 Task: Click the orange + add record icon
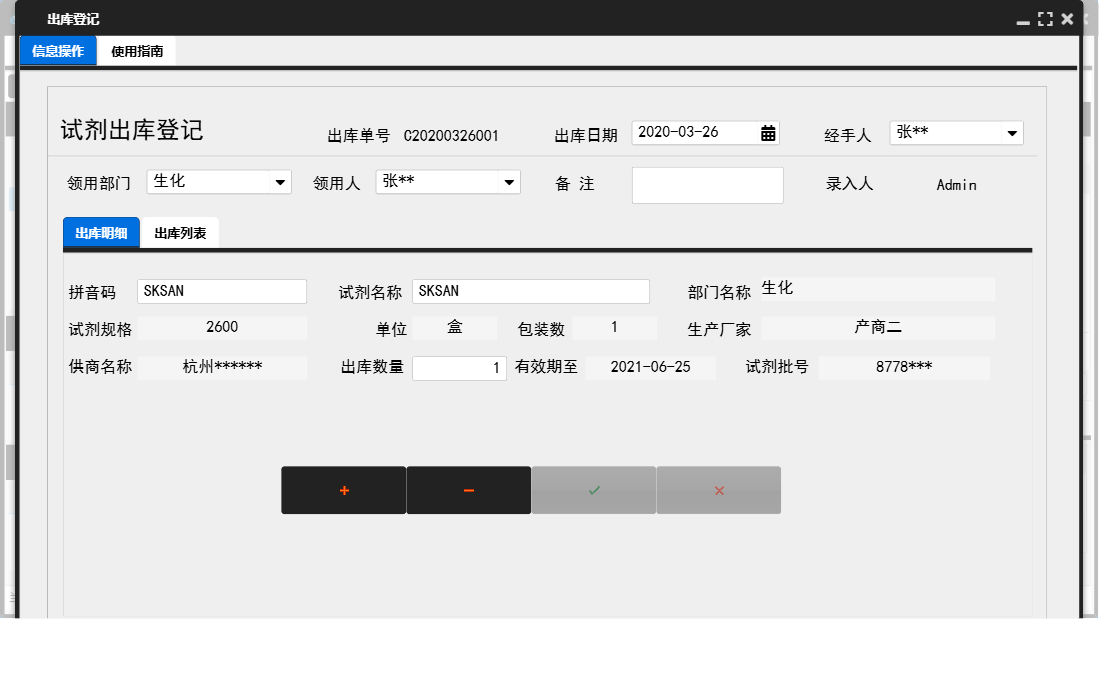click(x=344, y=490)
